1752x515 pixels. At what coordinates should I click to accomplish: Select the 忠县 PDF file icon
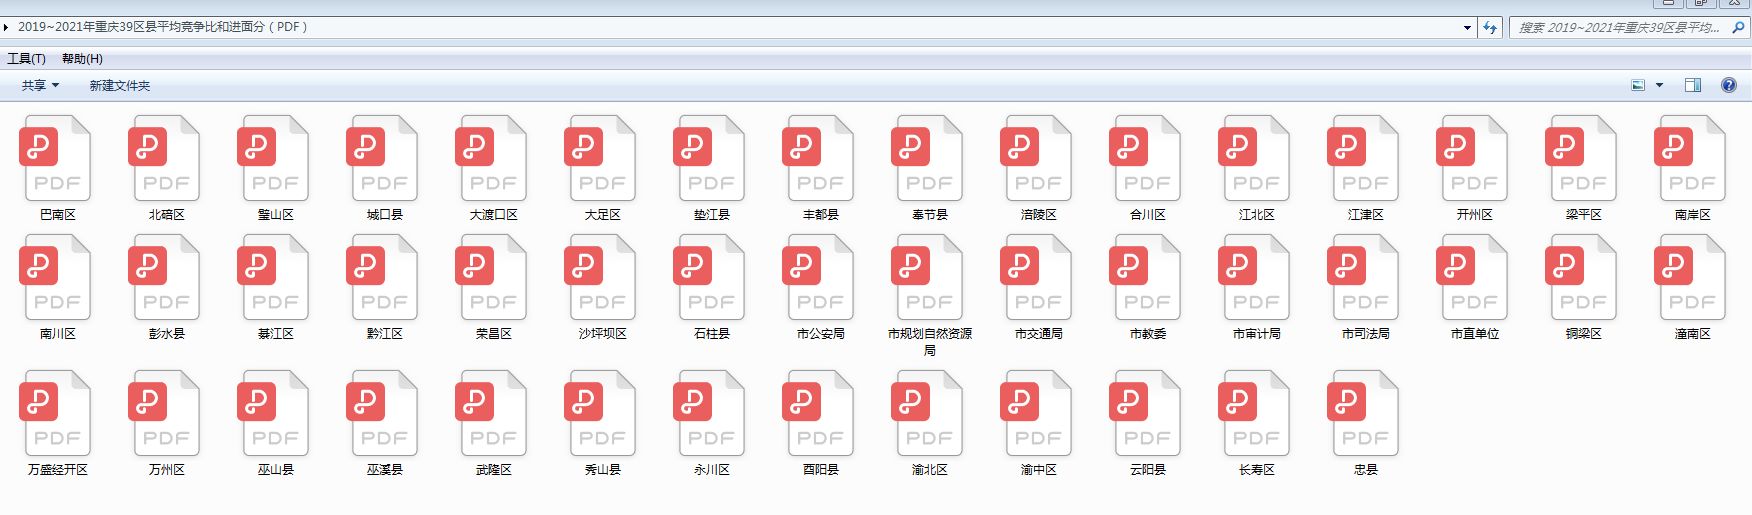tap(1364, 413)
